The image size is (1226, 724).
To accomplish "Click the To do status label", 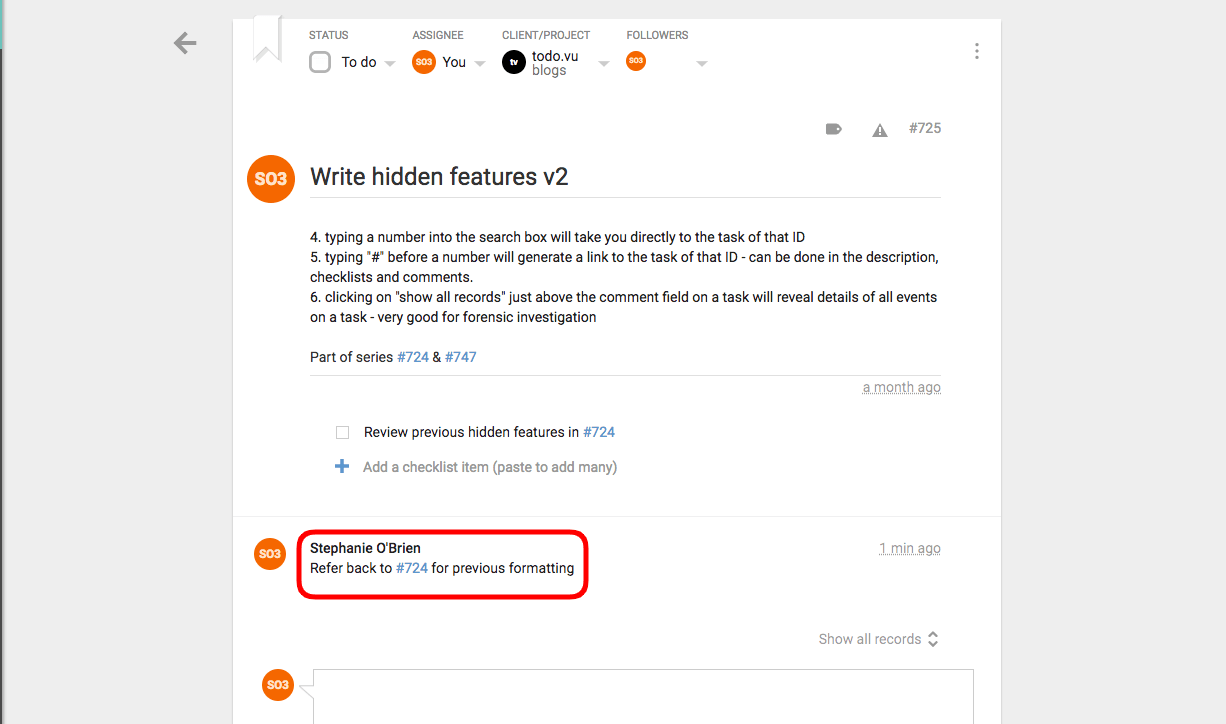I will 359,62.
